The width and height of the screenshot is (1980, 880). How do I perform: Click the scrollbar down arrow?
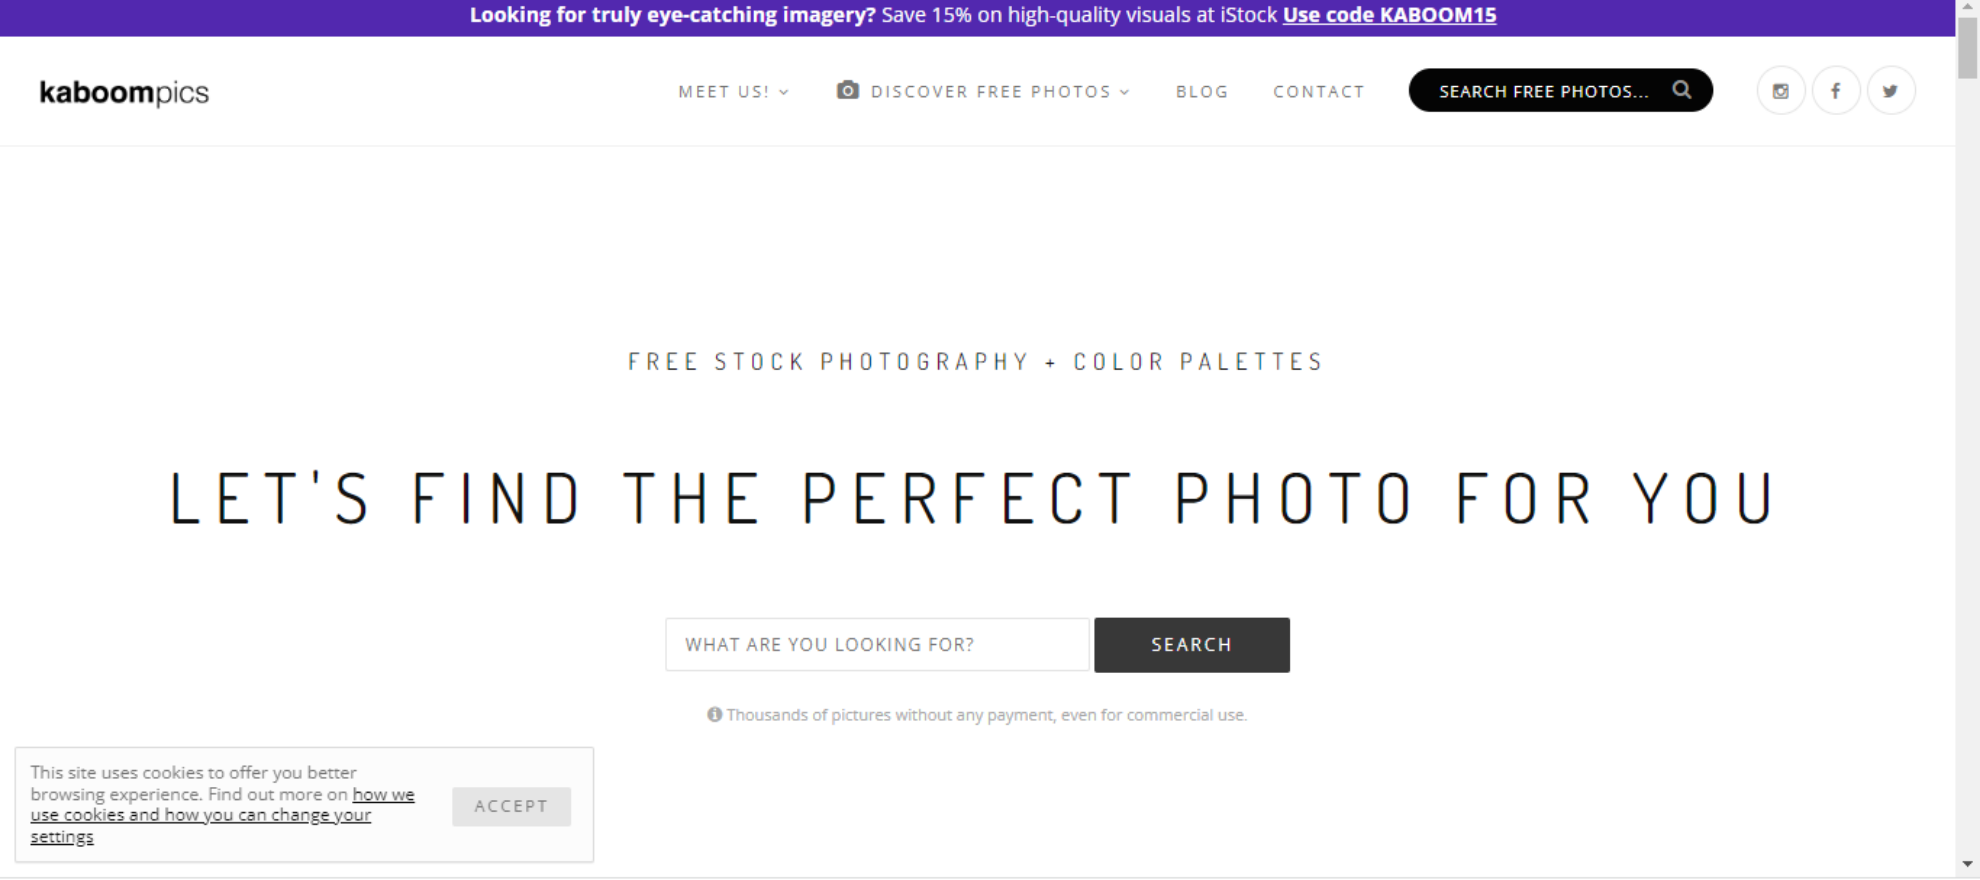(x=1967, y=864)
